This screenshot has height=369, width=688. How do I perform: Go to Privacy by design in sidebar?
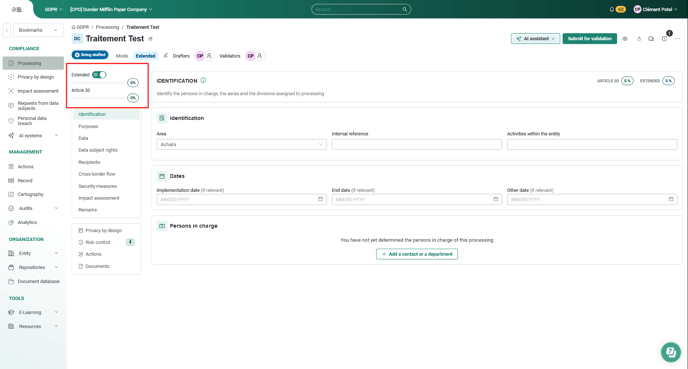click(36, 77)
